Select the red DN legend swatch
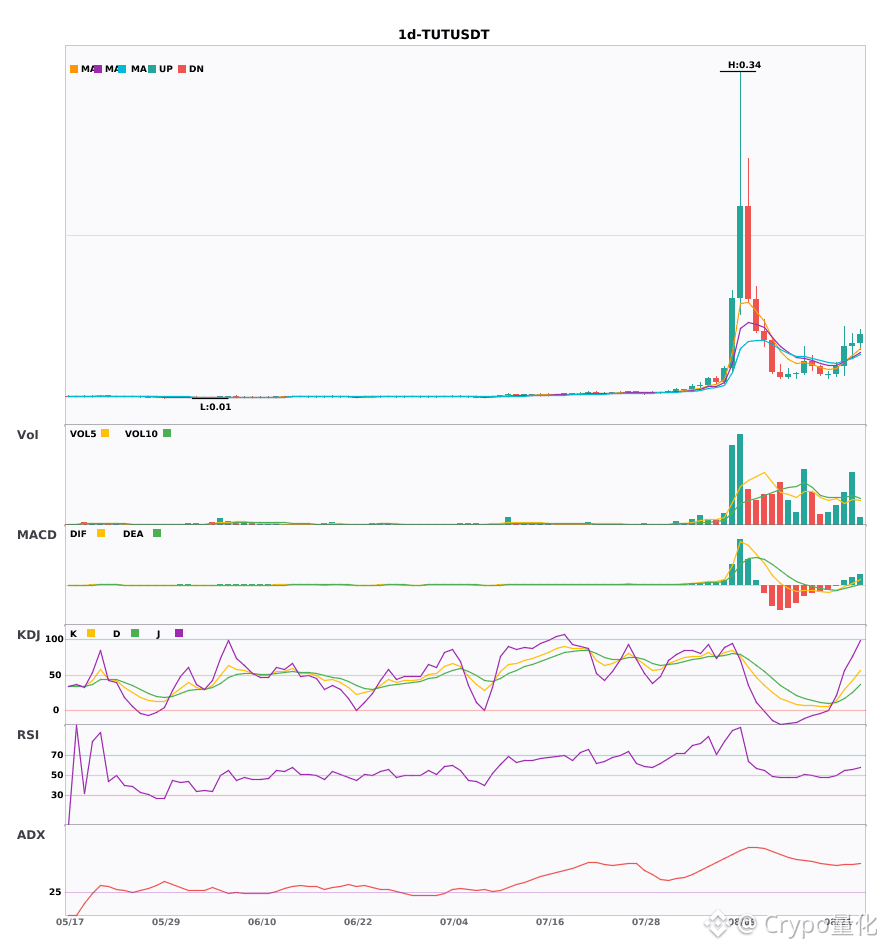The width and height of the screenshot is (885, 950). pos(182,69)
